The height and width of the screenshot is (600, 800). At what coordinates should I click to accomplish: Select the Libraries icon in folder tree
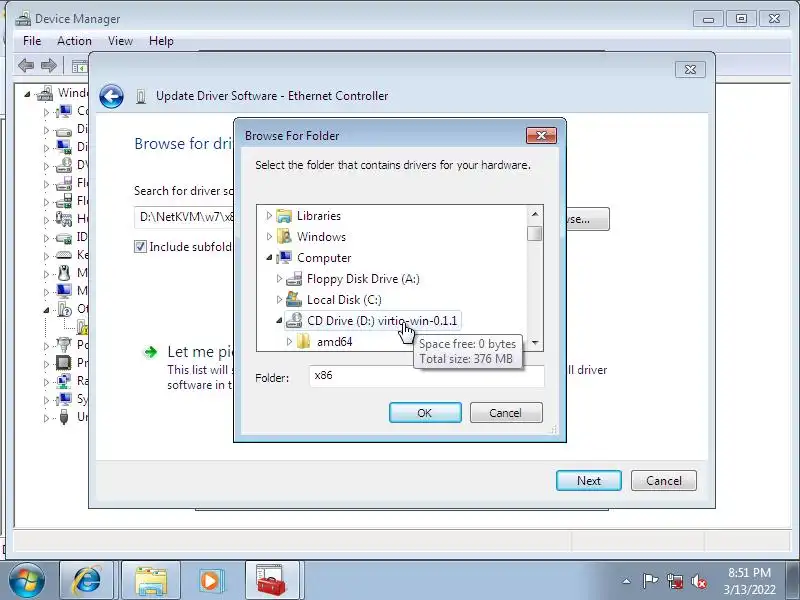coord(284,216)
